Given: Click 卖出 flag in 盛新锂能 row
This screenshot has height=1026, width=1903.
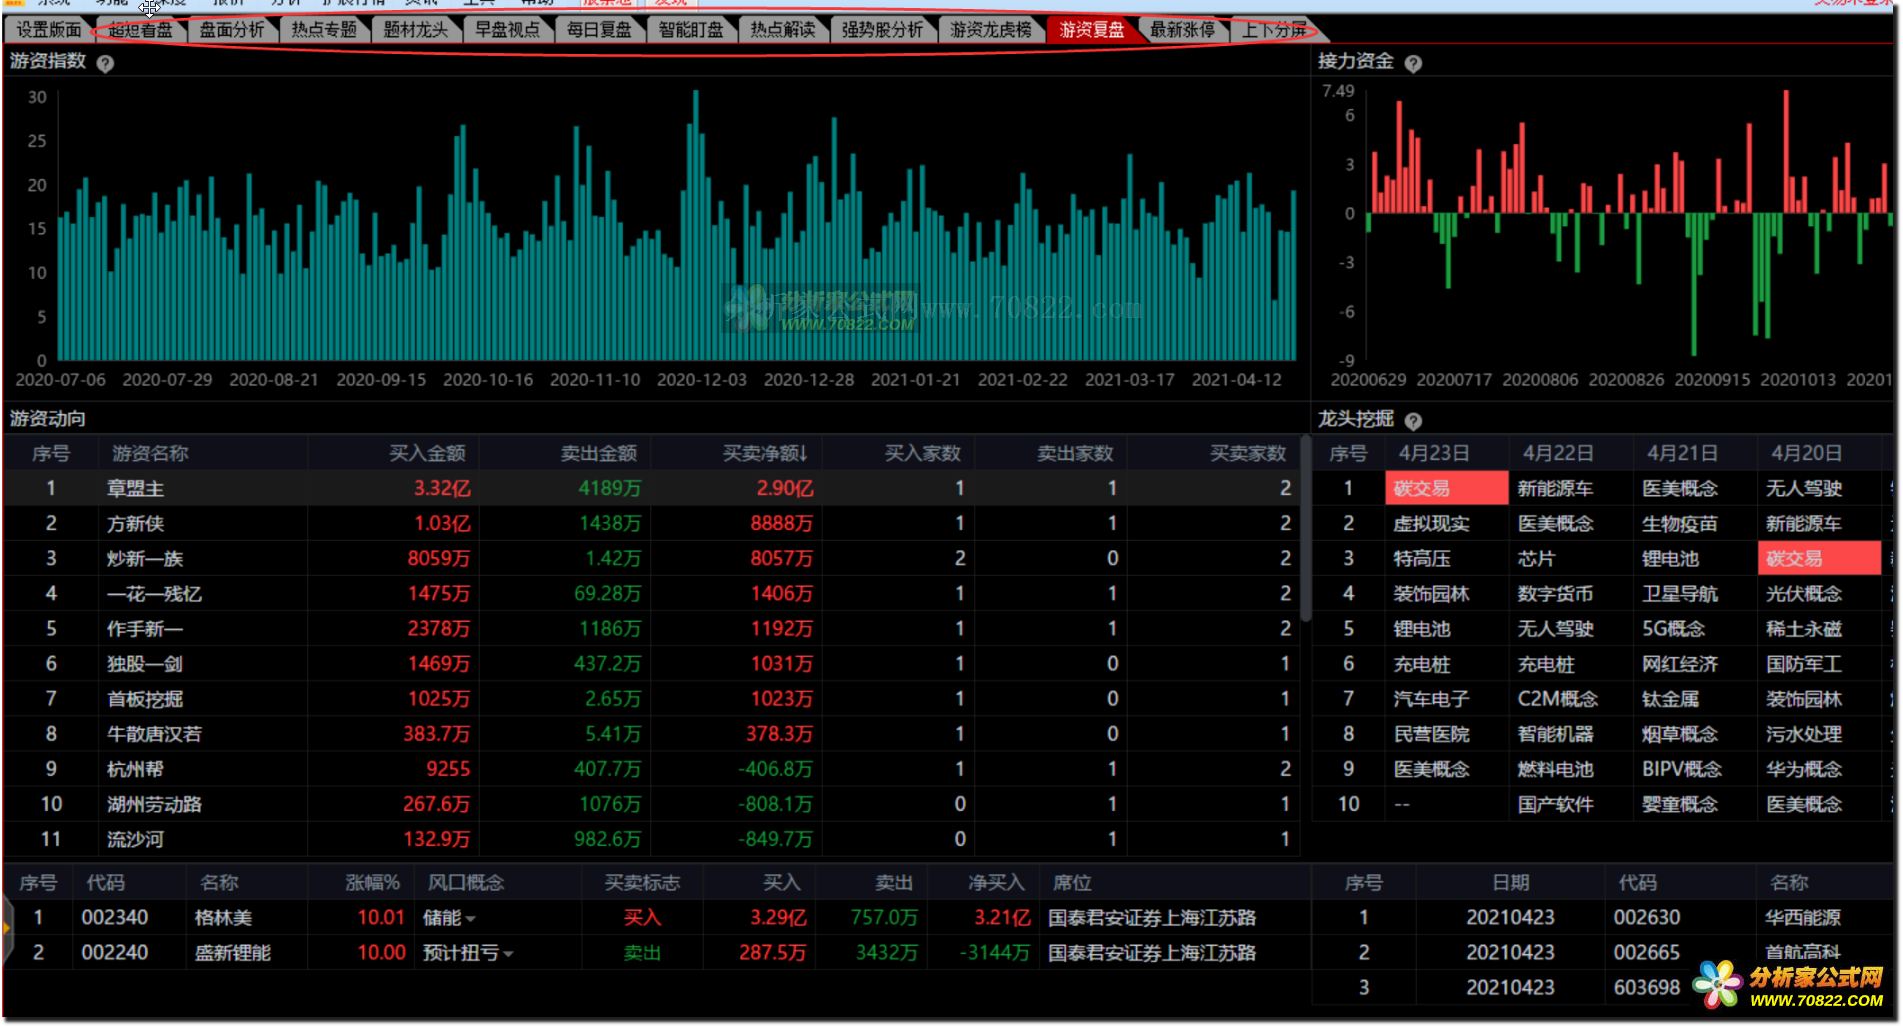Looking at the screenshot, I should point(642,953).
